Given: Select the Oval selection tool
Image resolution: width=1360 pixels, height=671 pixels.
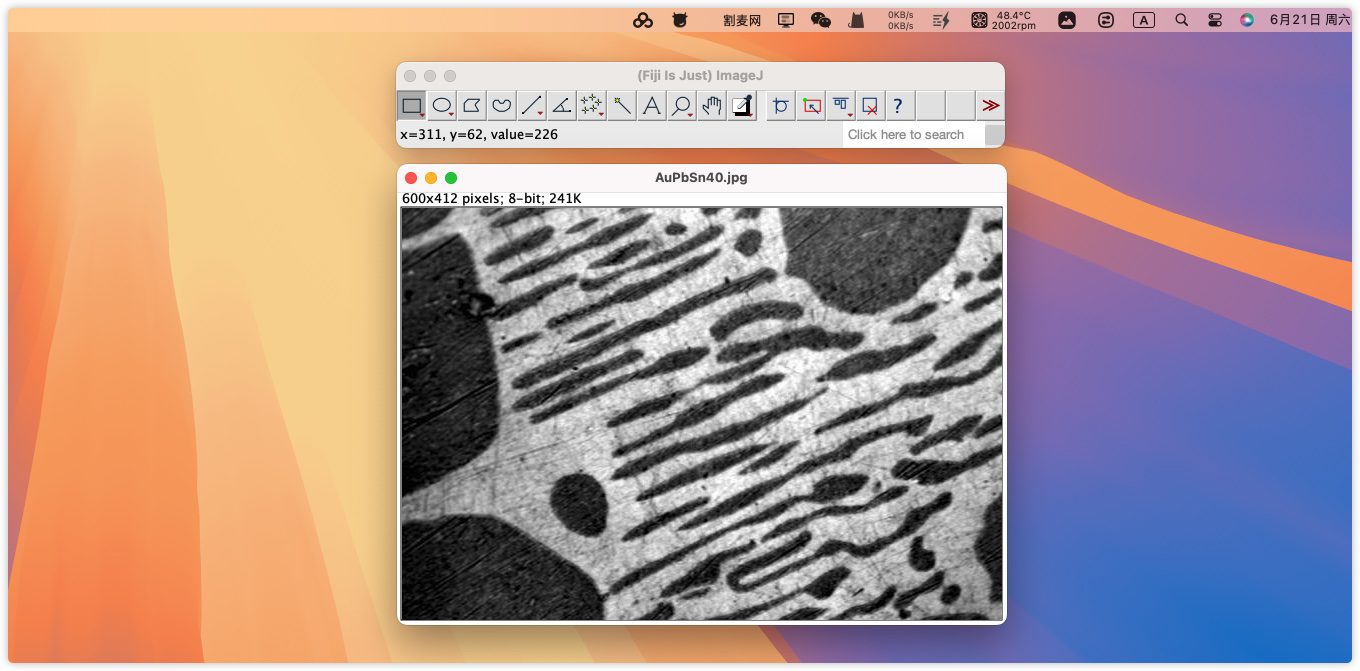Looking at the screenshot, I should [x=441, y=105].
